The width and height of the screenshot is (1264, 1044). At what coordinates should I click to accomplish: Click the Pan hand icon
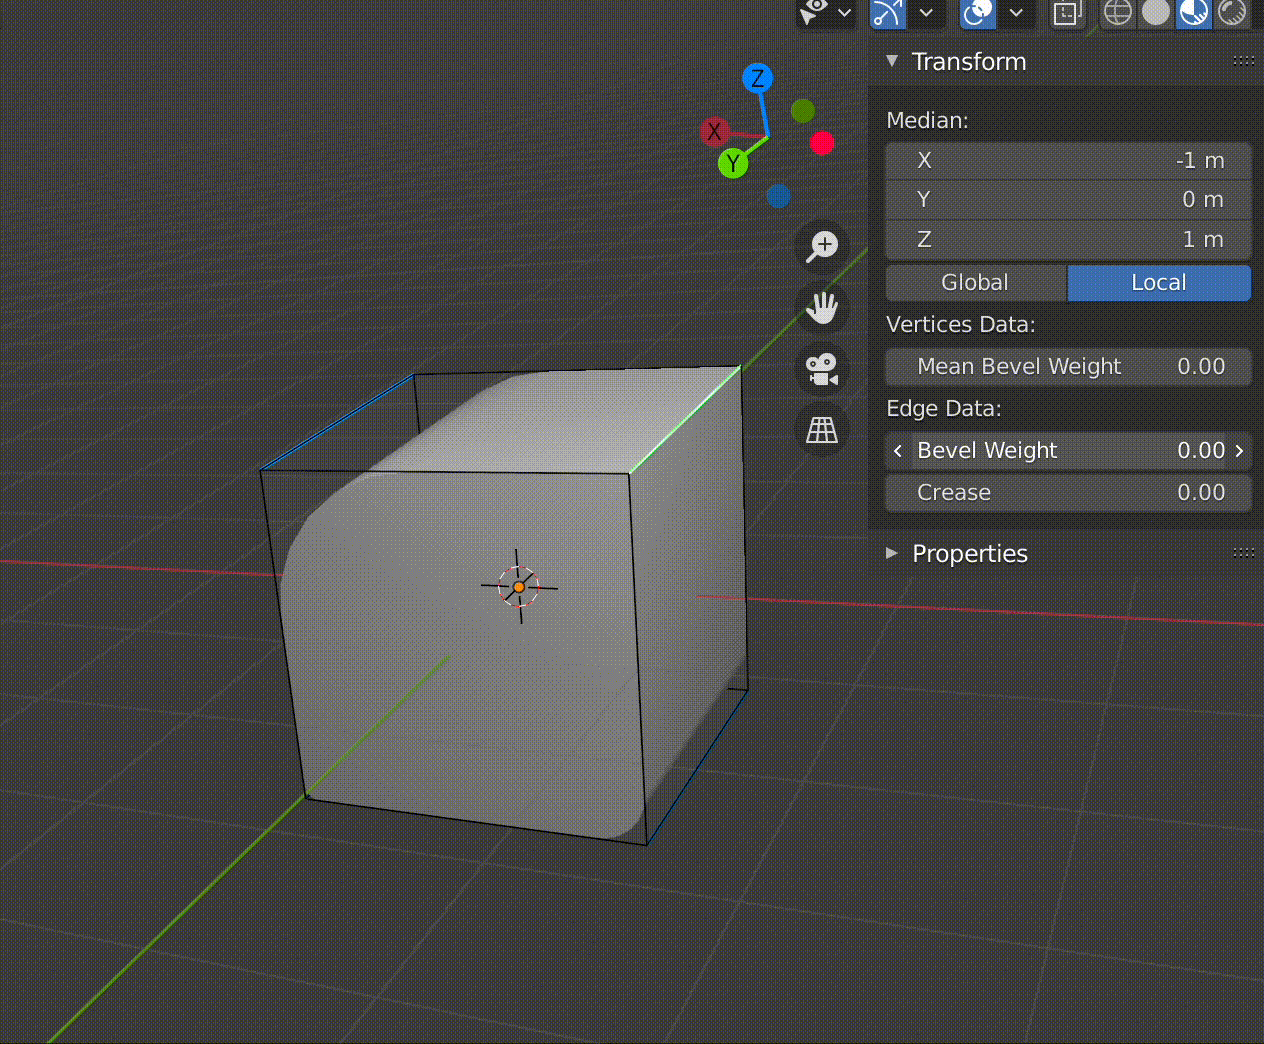(821, 308)
